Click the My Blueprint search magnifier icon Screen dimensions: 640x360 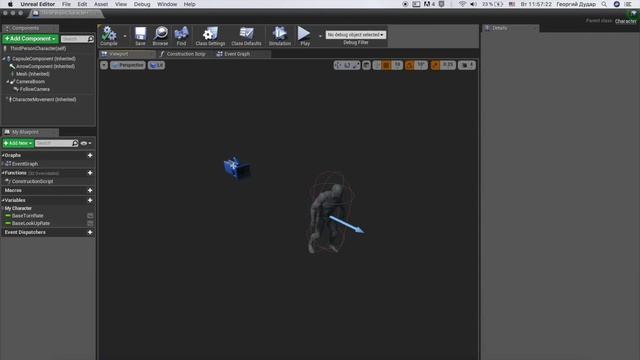pos(75,143)
